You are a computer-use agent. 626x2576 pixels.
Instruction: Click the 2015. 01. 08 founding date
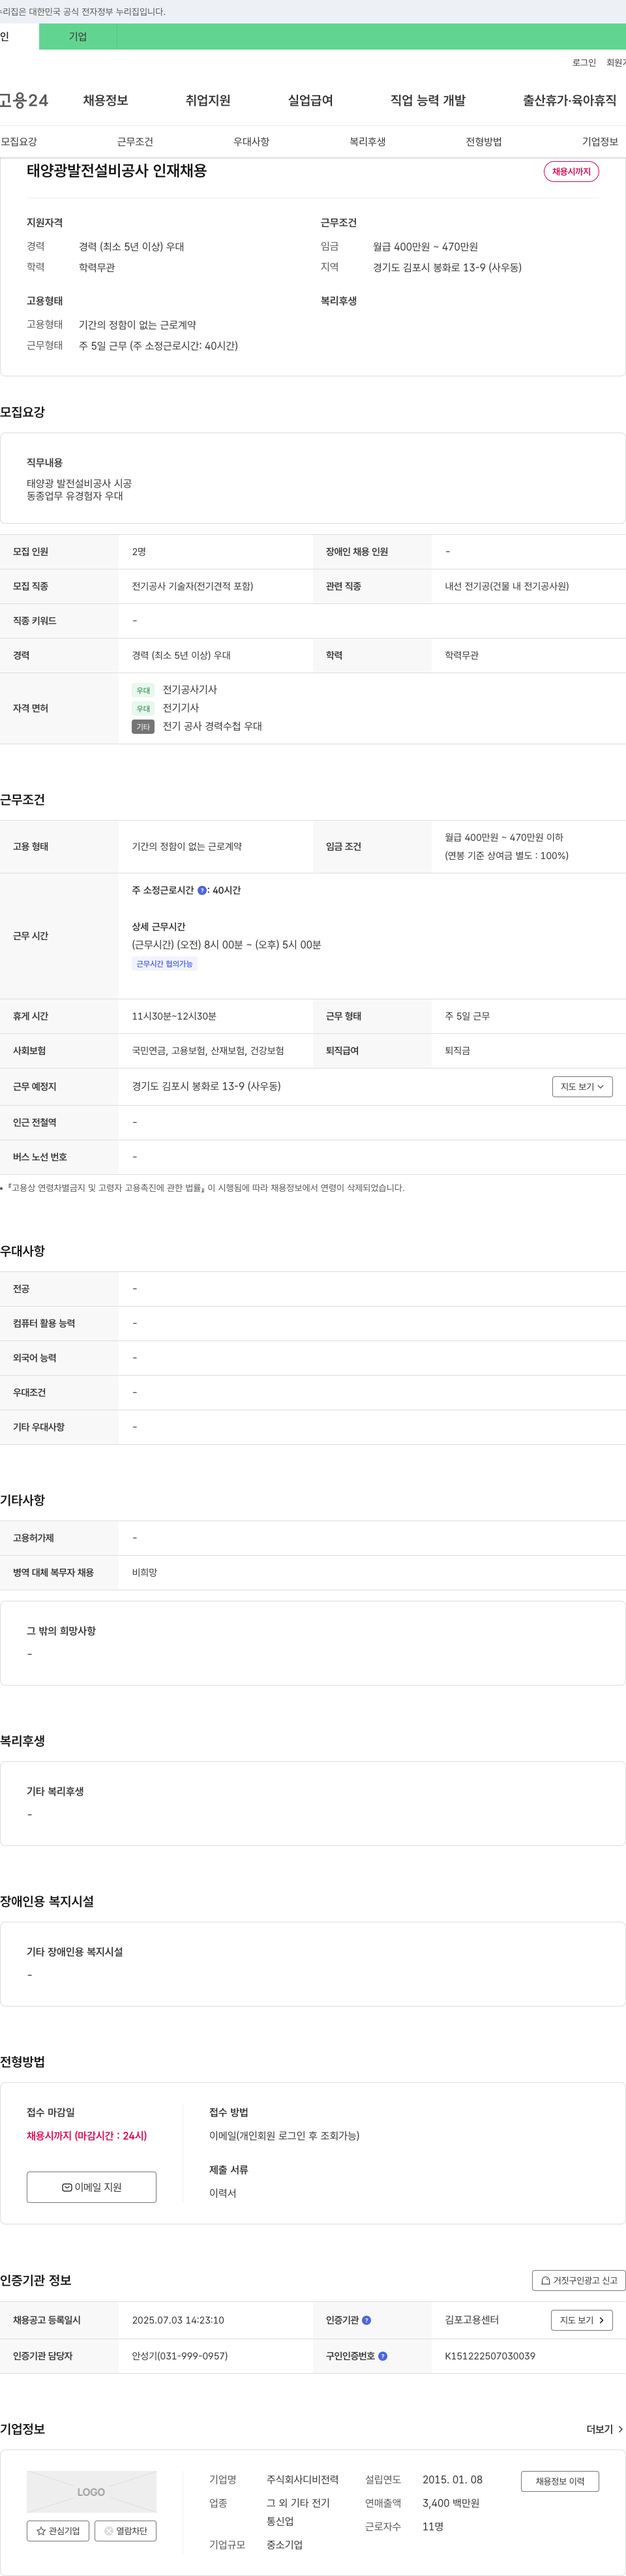(x=452, y=2480)
